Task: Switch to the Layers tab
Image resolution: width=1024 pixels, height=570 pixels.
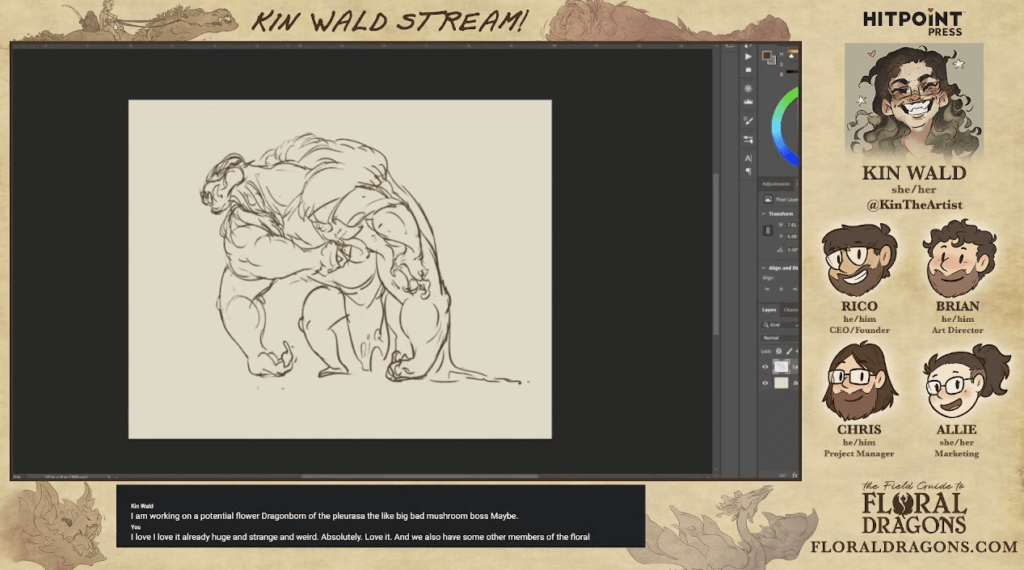Action: (x=770, y=310)
